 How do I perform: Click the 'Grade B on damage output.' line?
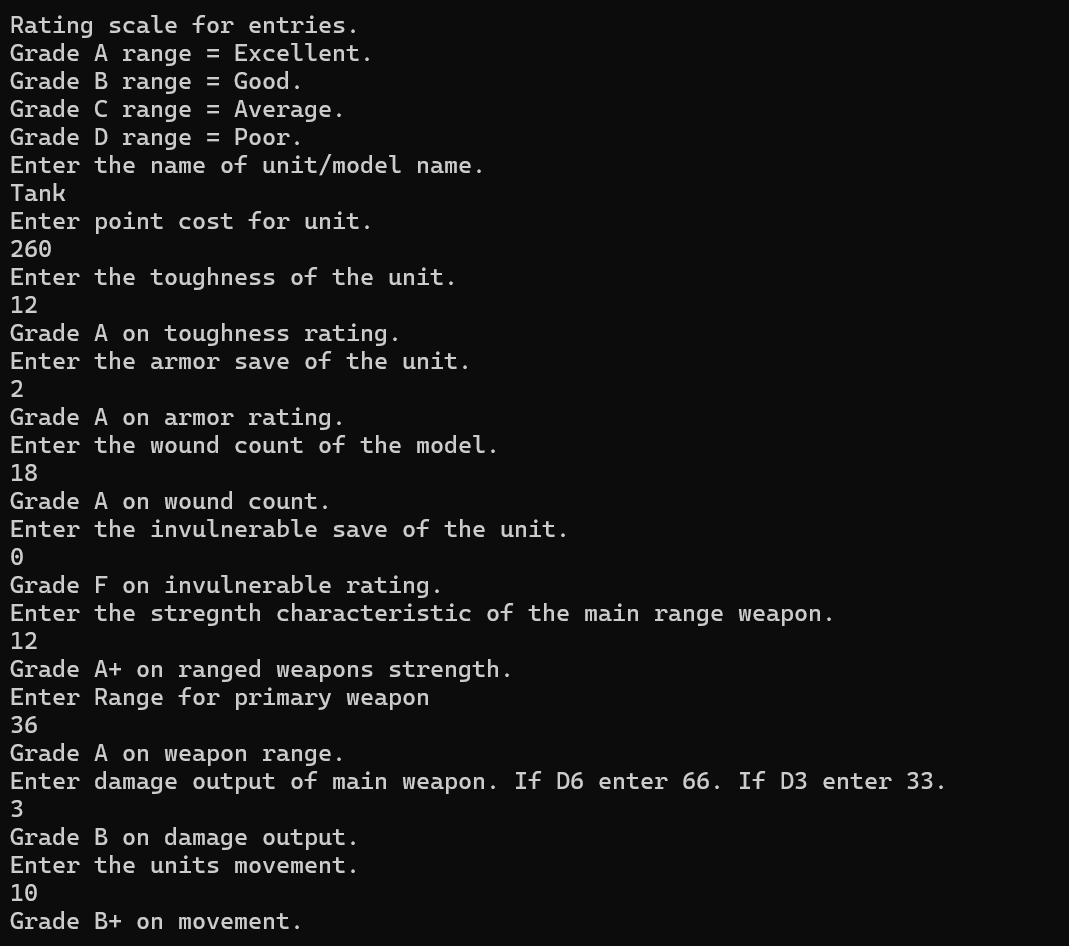pos(184,838)
